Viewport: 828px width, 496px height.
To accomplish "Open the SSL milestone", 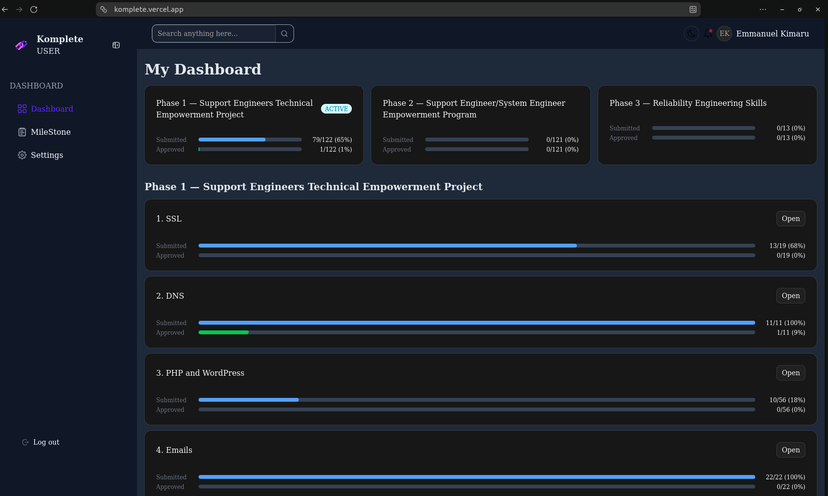I will [x=790, y=219].
